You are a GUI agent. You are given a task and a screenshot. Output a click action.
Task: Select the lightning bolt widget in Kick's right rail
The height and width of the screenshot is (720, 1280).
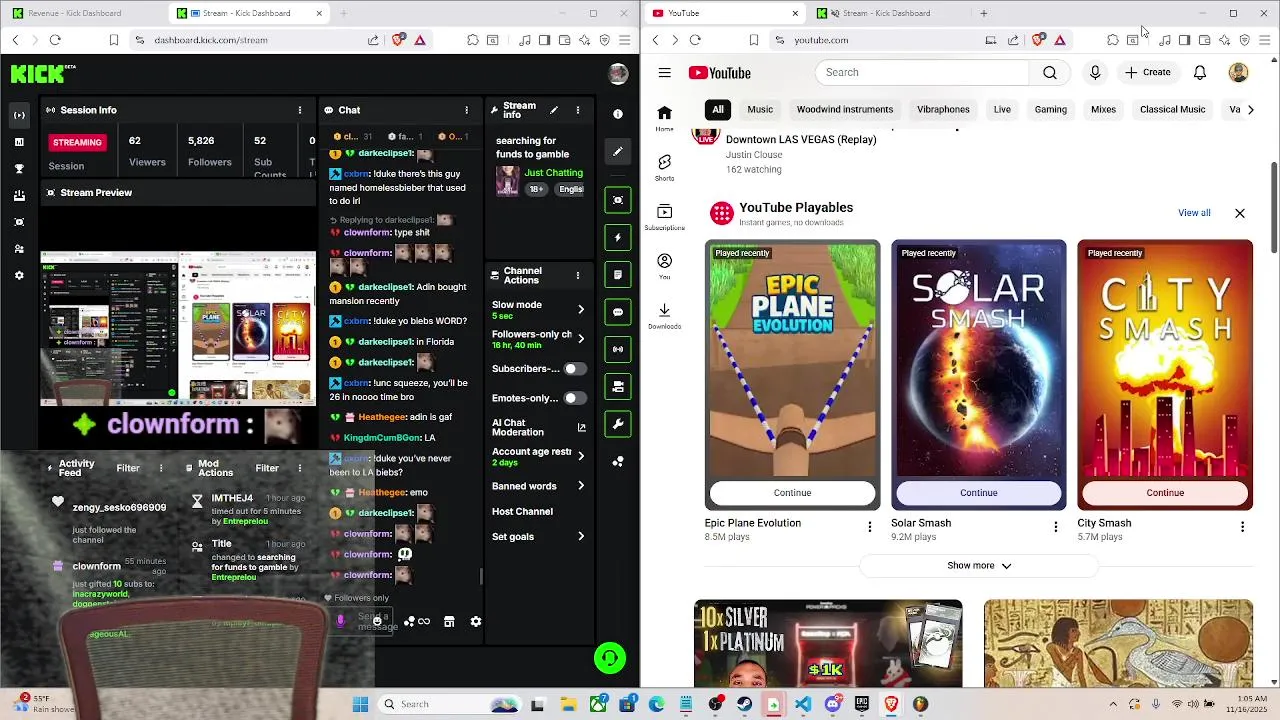click(618, 238)
